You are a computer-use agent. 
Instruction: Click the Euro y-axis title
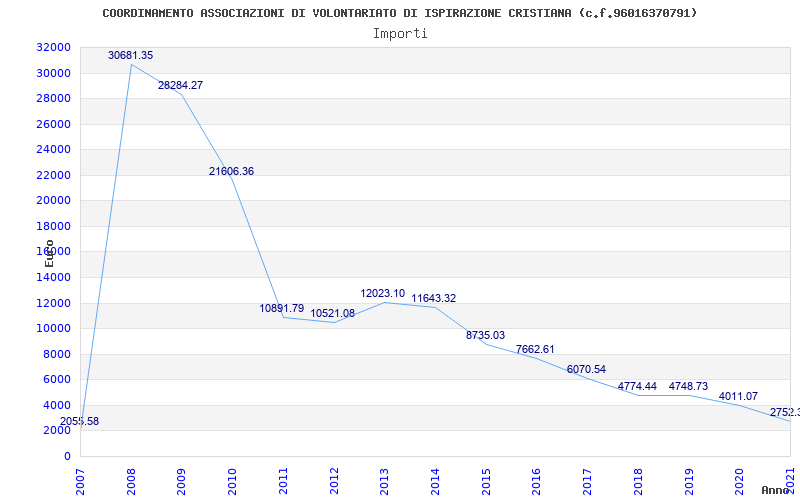tap(49, 253)
